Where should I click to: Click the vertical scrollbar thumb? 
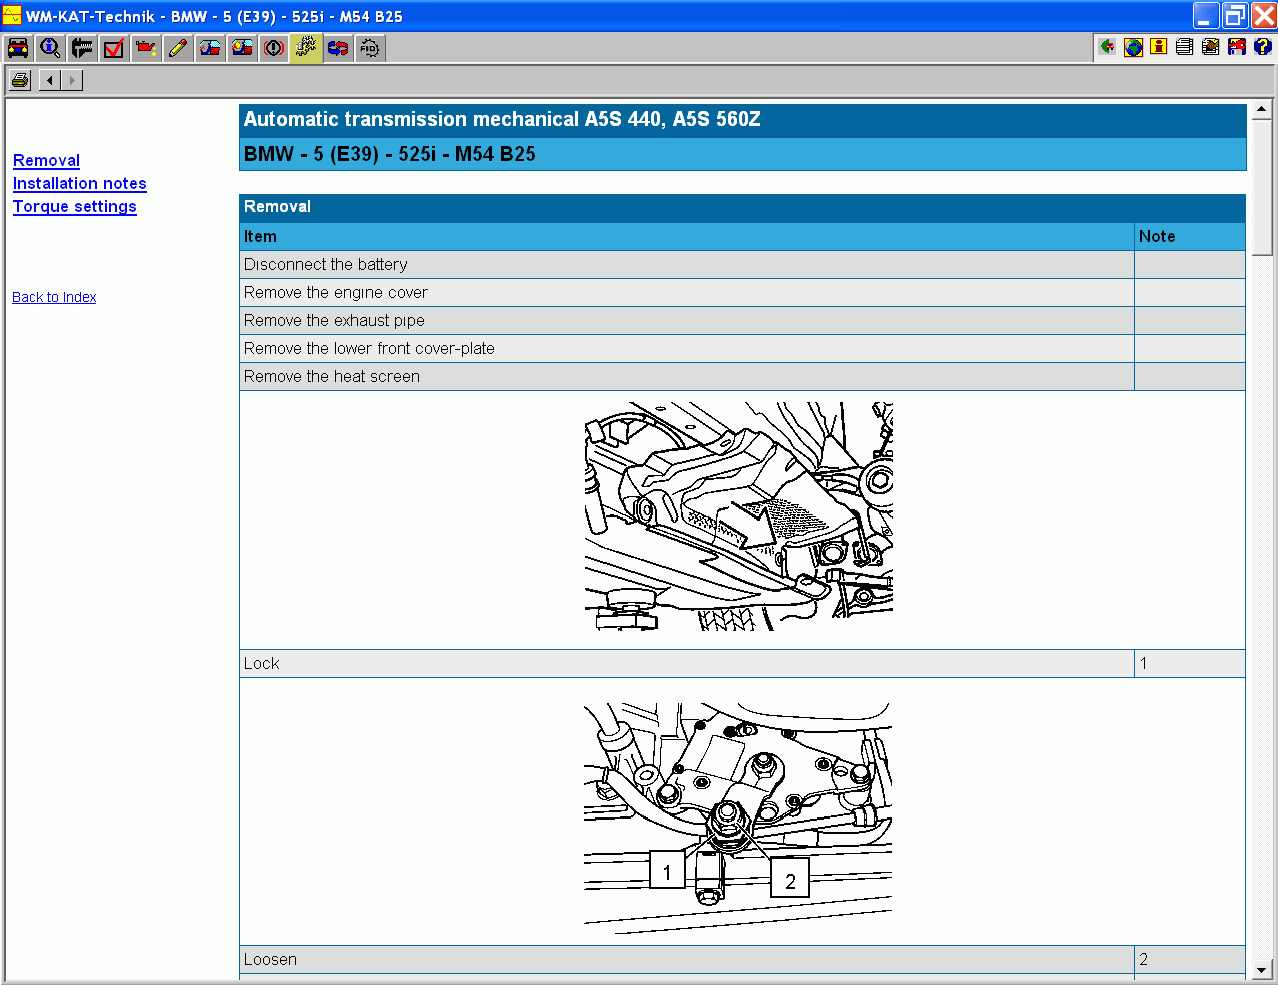(1262, 188)
